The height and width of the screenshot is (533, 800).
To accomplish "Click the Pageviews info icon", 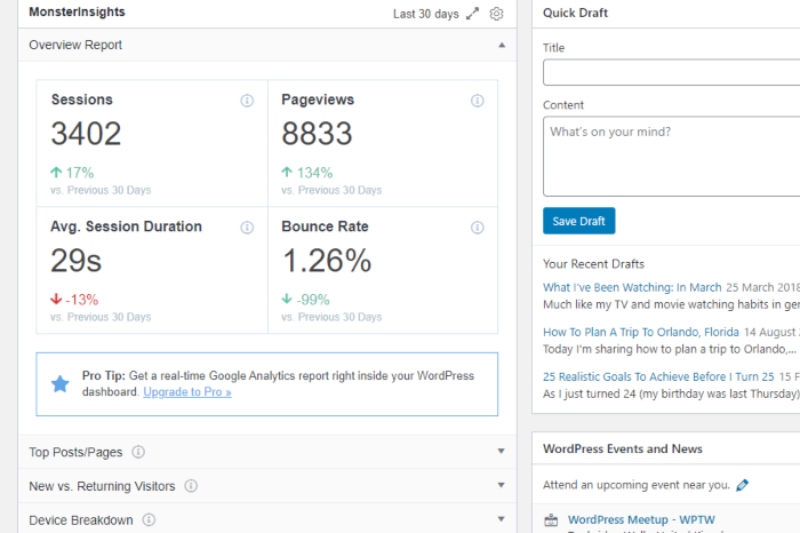I will (x=477, y=100).
